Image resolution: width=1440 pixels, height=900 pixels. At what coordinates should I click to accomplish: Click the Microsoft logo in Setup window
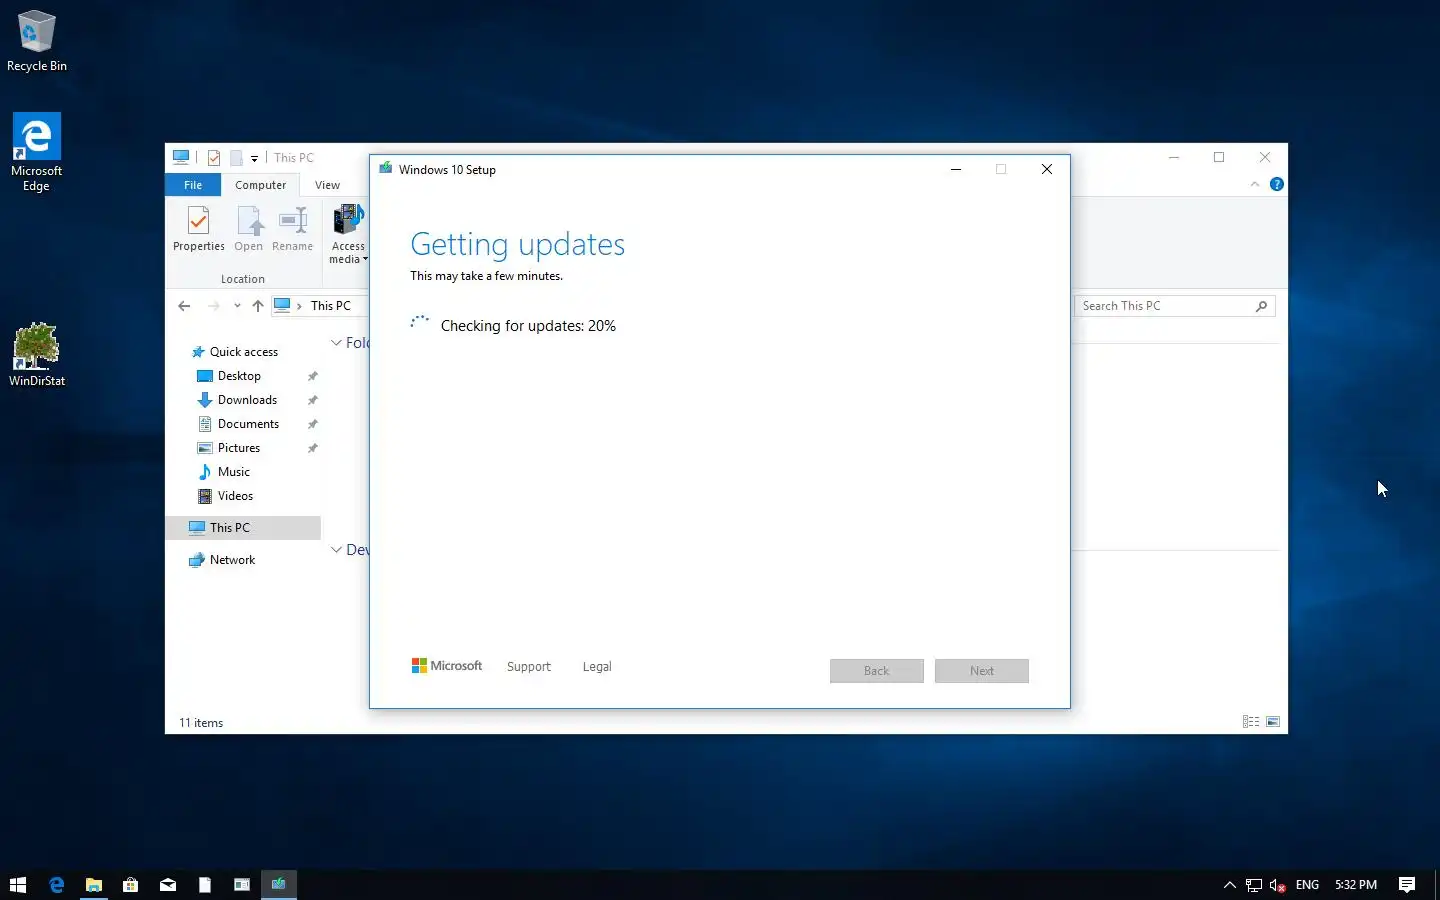pyautogui.click(x=447, y=666)
